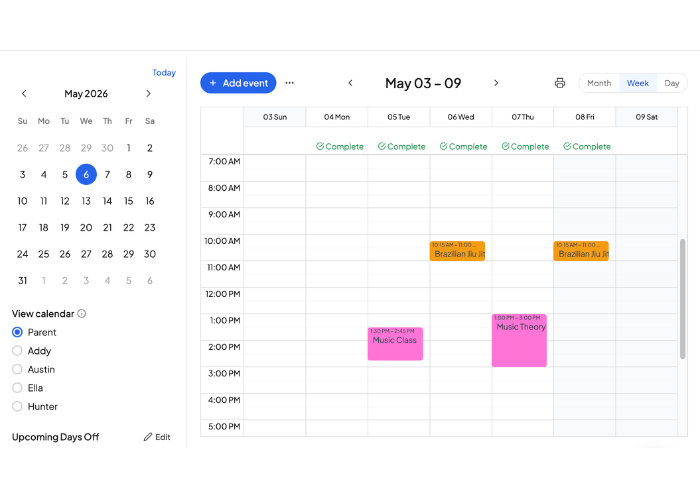Click the 07 Thu column header

pyautogui.click(x=523, y=117)
